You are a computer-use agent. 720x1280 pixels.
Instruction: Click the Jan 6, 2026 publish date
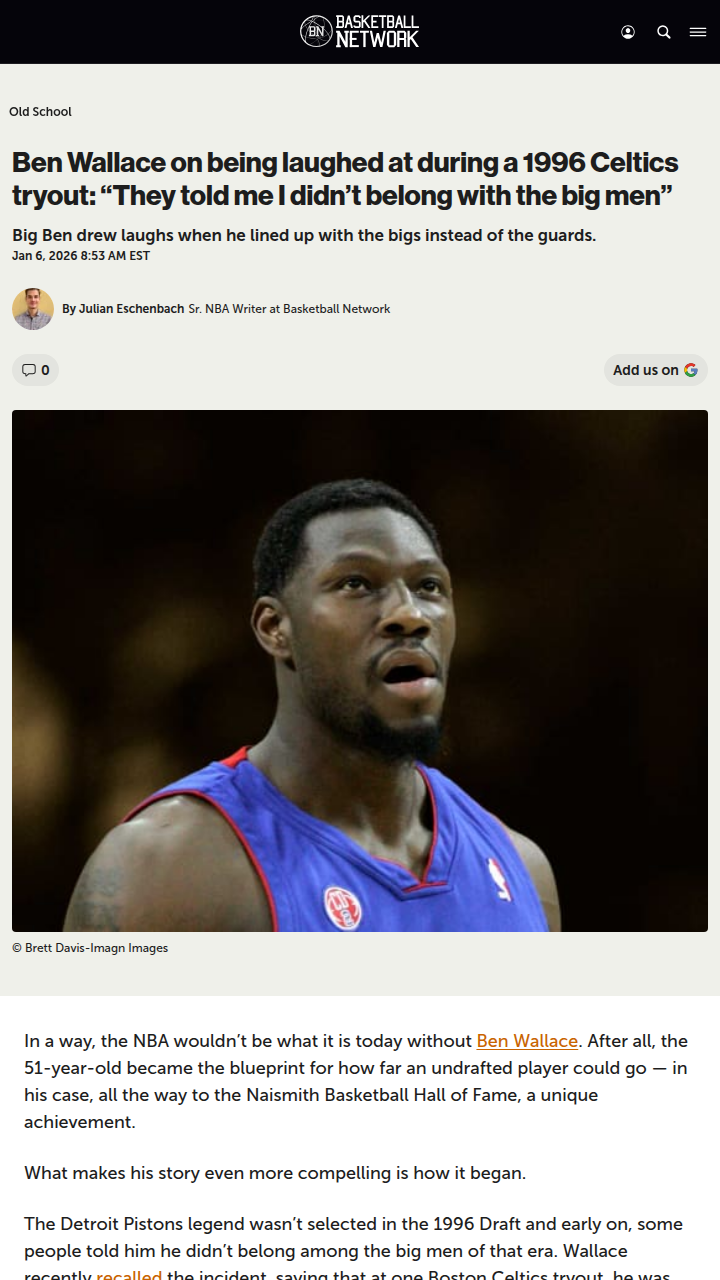81,256
